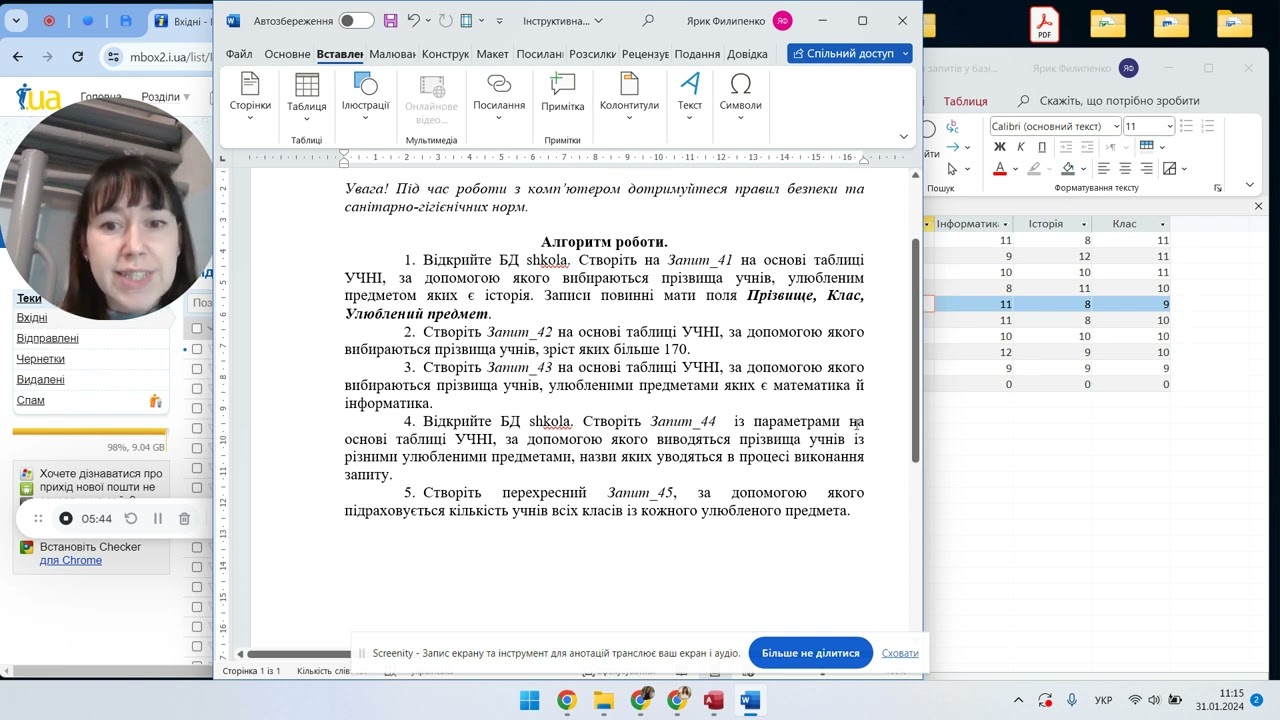Click fill color bucket in Access ribbon
1280x720 pixels.
(1068, 169)
